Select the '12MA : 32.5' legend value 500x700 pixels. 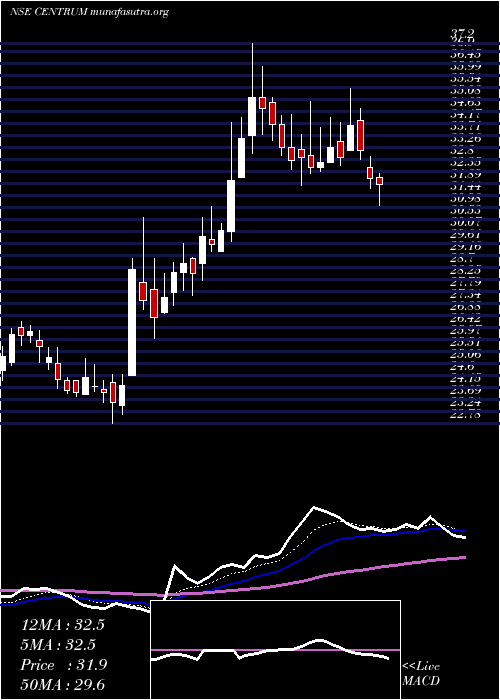tap(62, 625)
